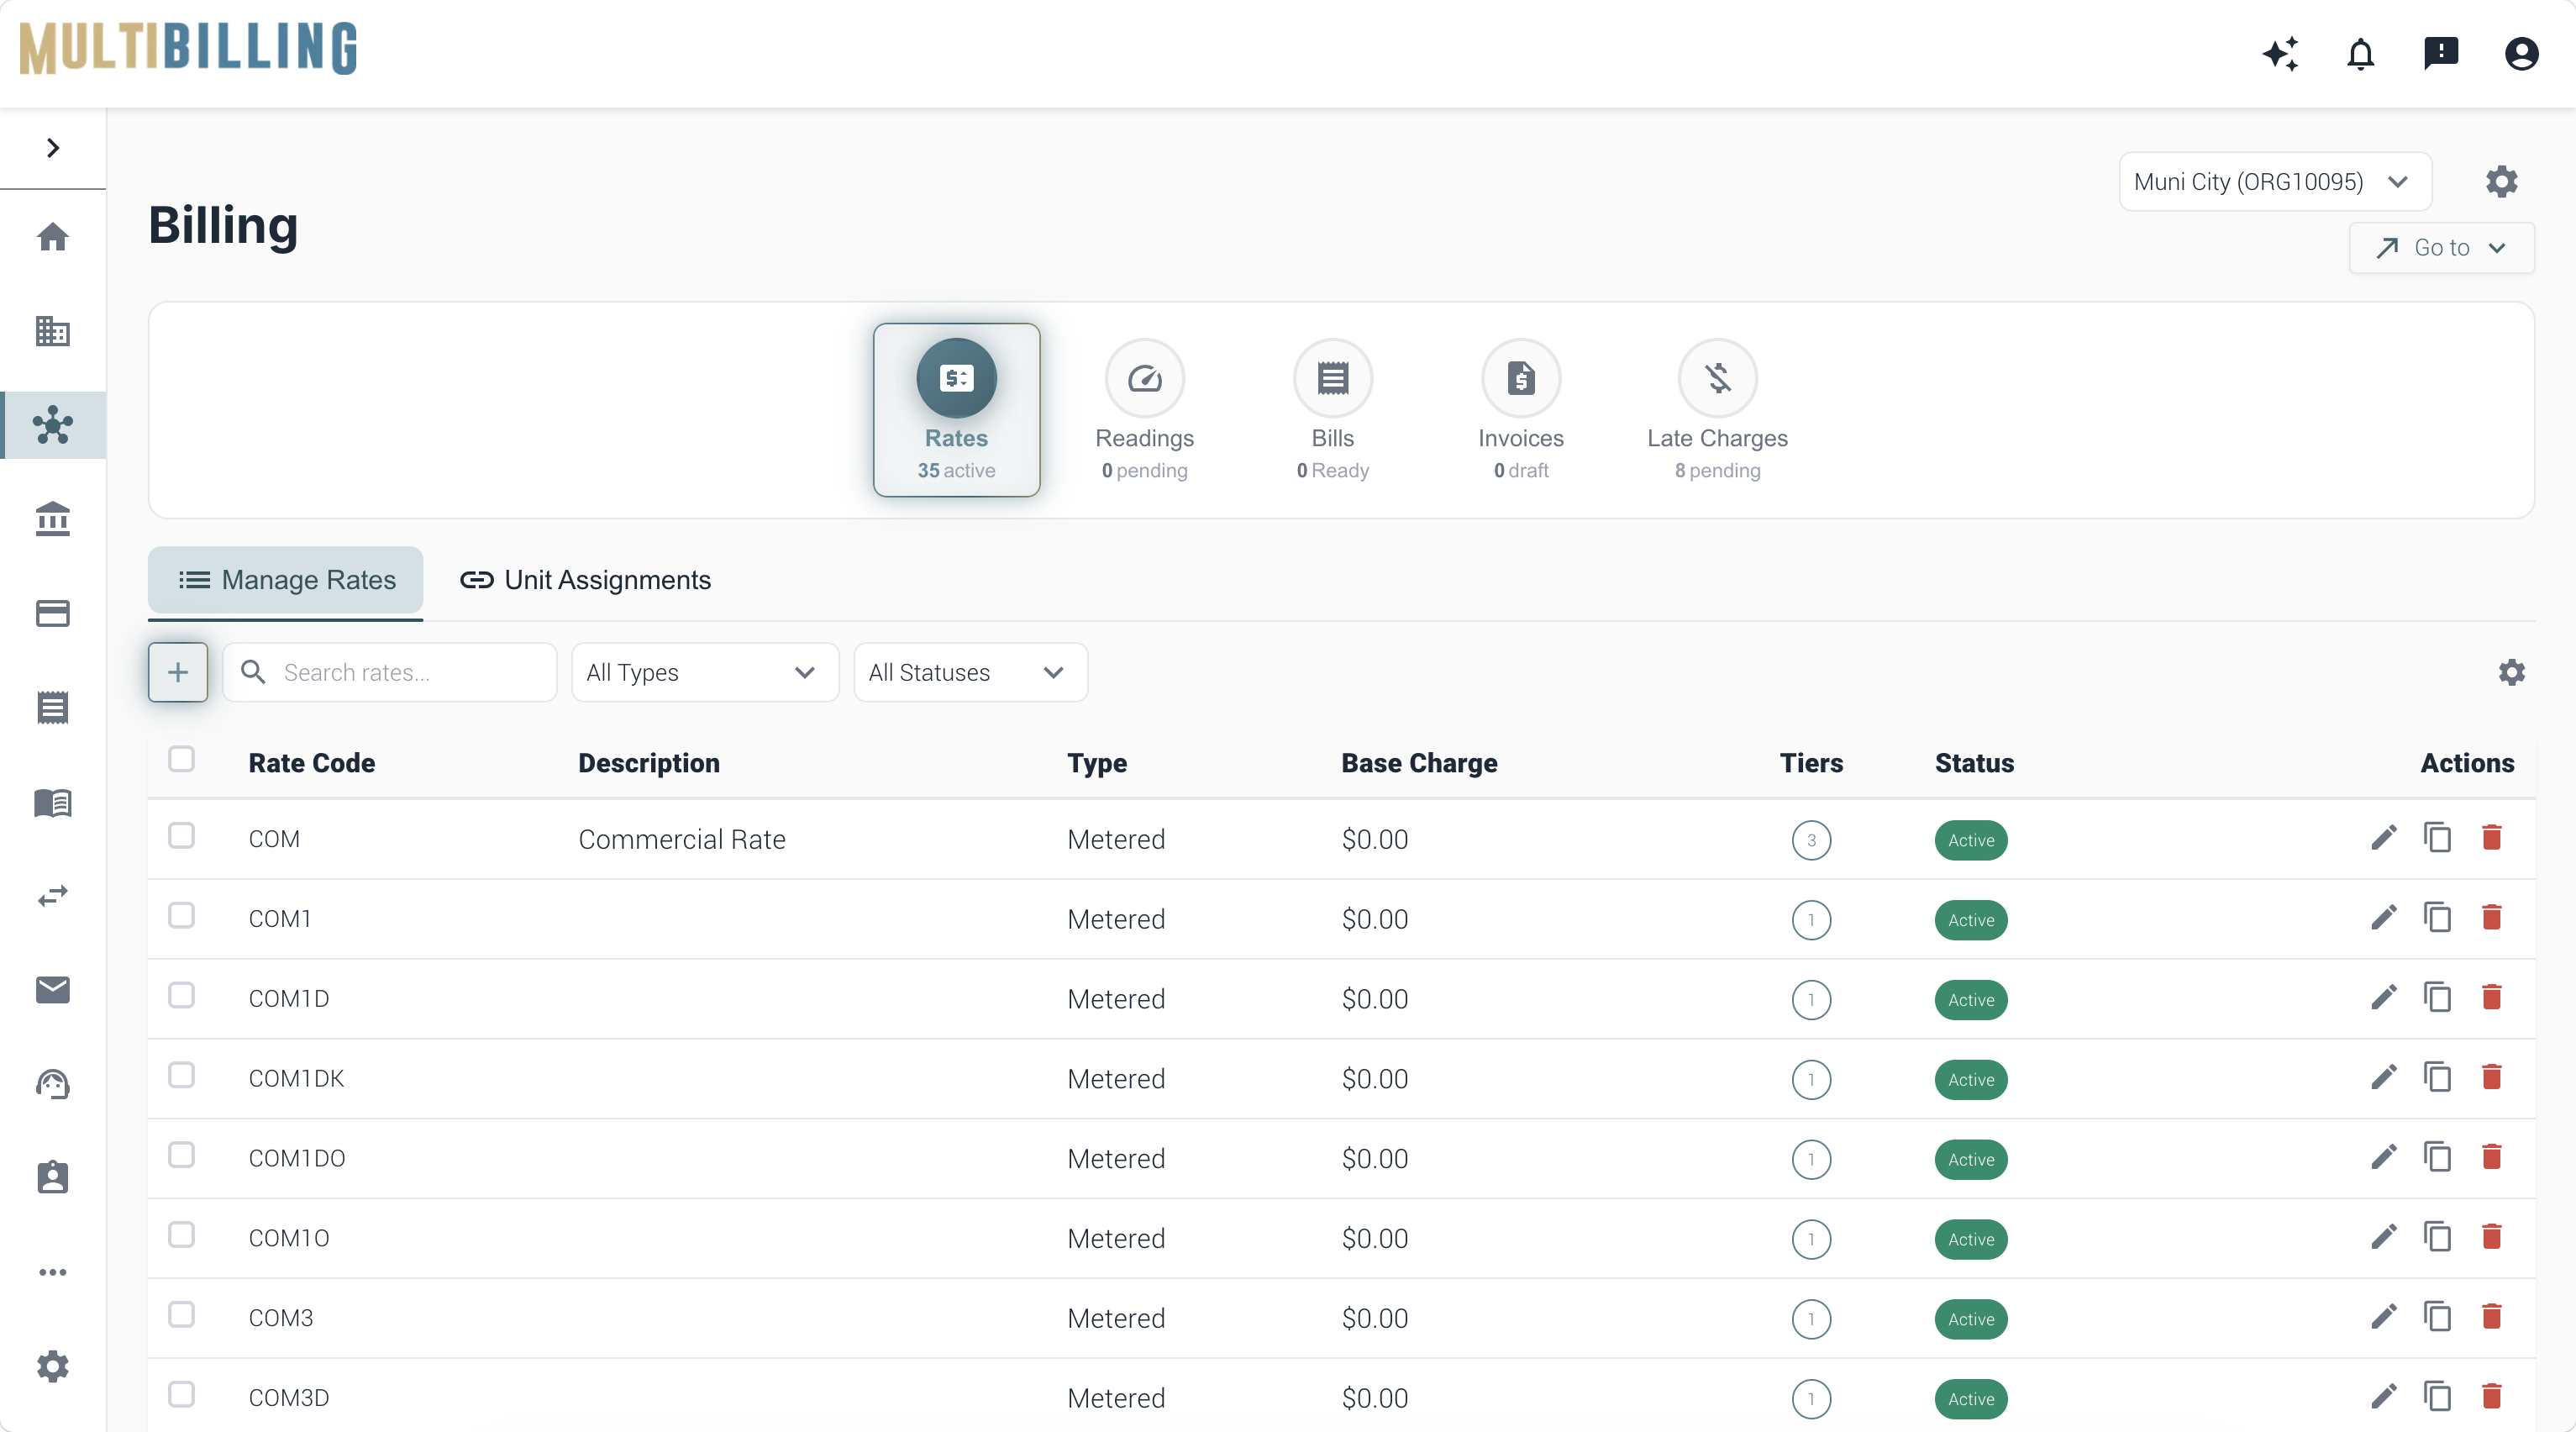
Task: Sort by the Rate Code column header
Action: point(311,764)
